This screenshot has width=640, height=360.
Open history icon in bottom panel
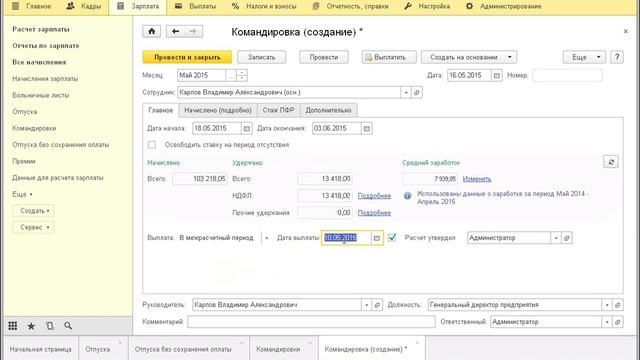(x=50, y=326)
